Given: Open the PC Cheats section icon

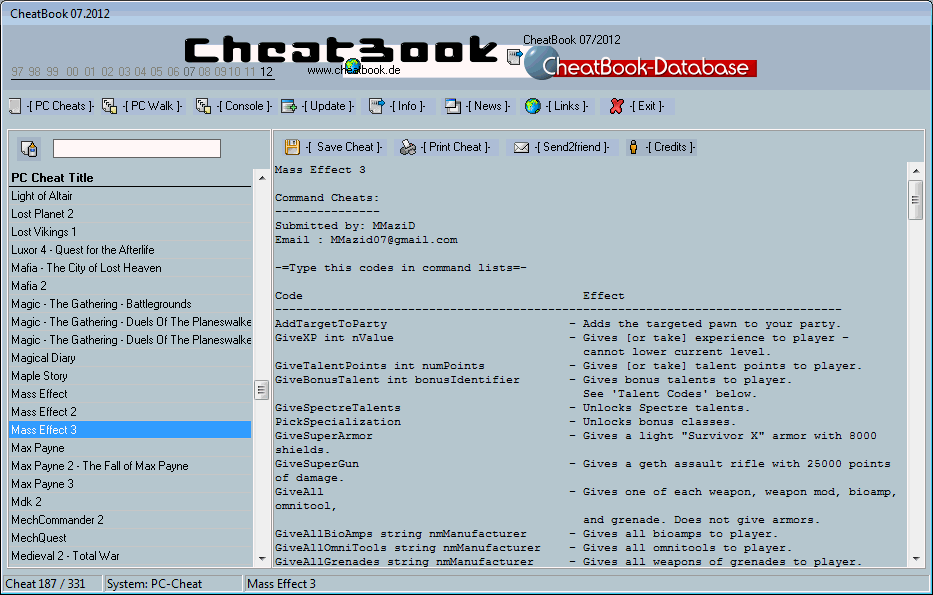Looking at the screenshot, I should point(15,107).
